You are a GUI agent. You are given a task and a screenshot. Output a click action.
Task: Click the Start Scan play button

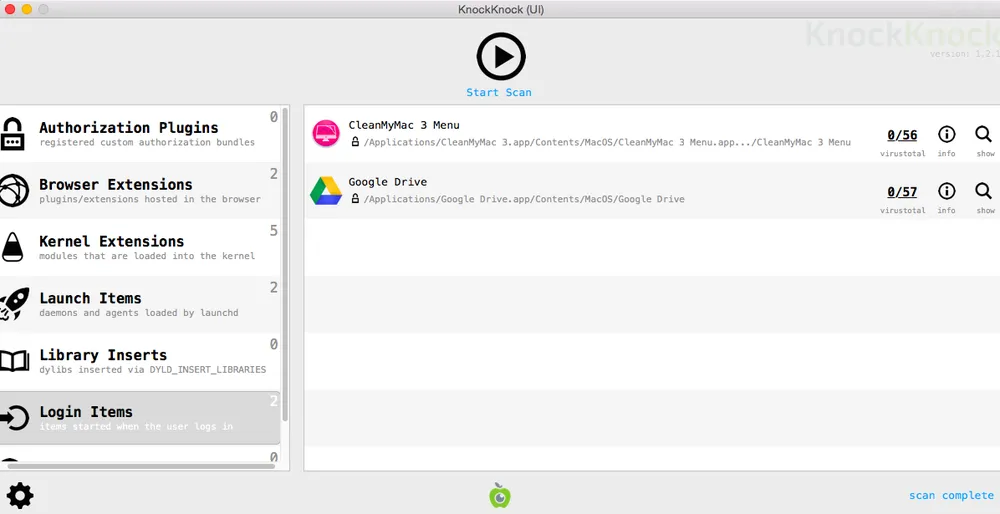[499, 57]
